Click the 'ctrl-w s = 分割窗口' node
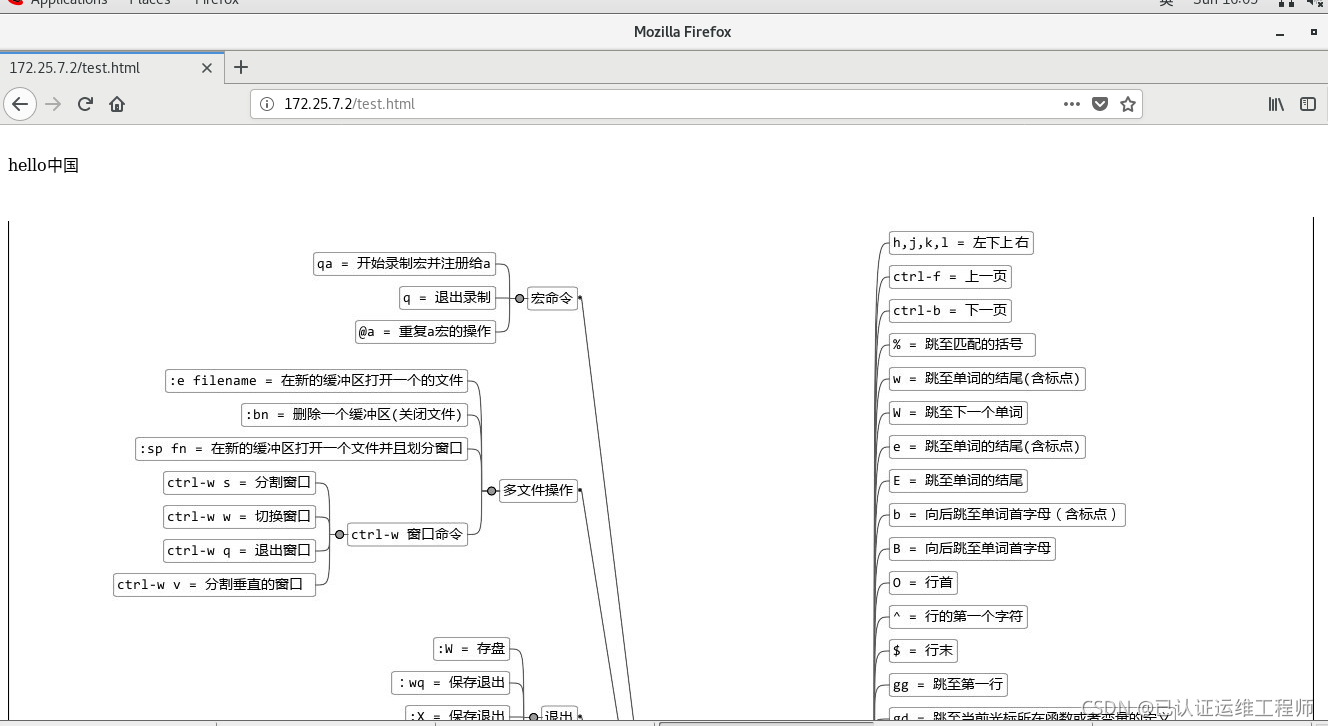 239,483
